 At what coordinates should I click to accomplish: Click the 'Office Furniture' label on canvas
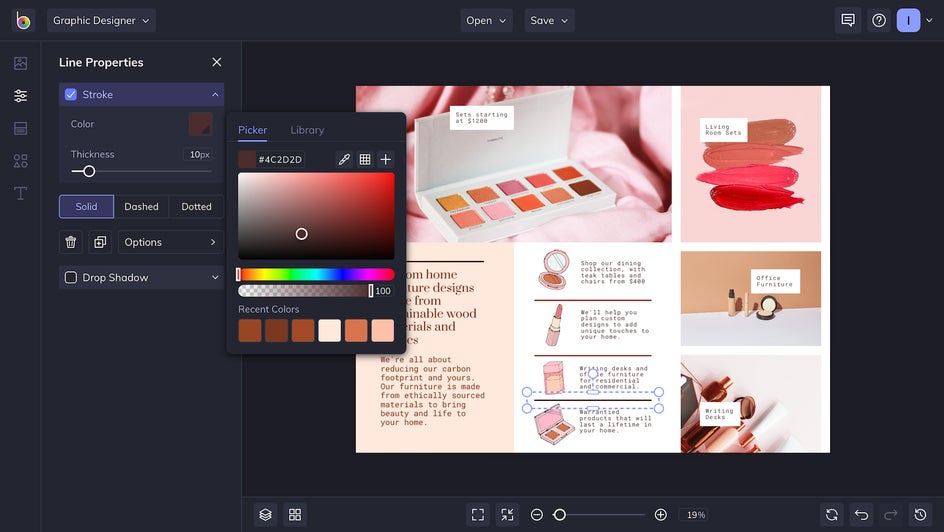(x=775, y=281)
